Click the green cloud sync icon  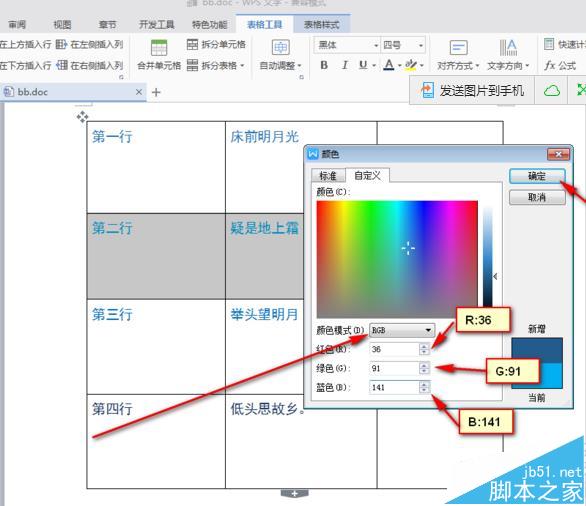point(552,90)
